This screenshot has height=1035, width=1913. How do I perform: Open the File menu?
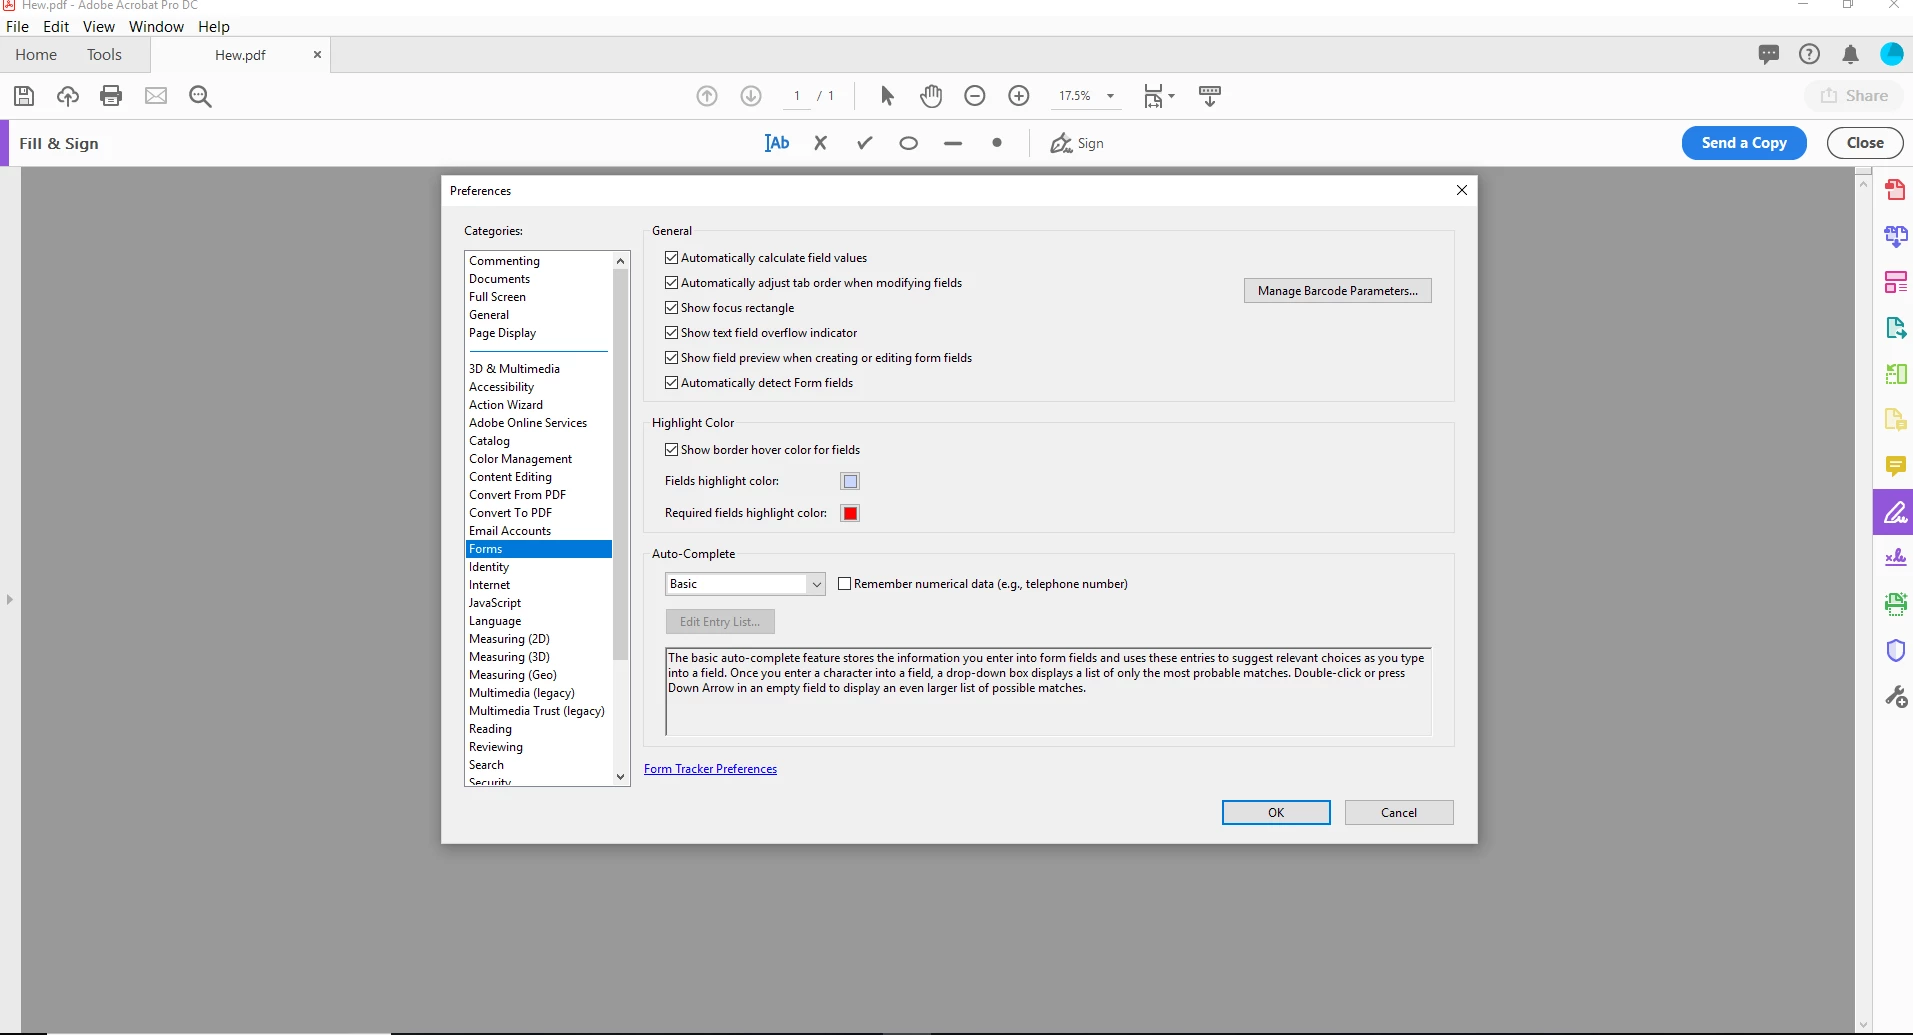(17, 27)
